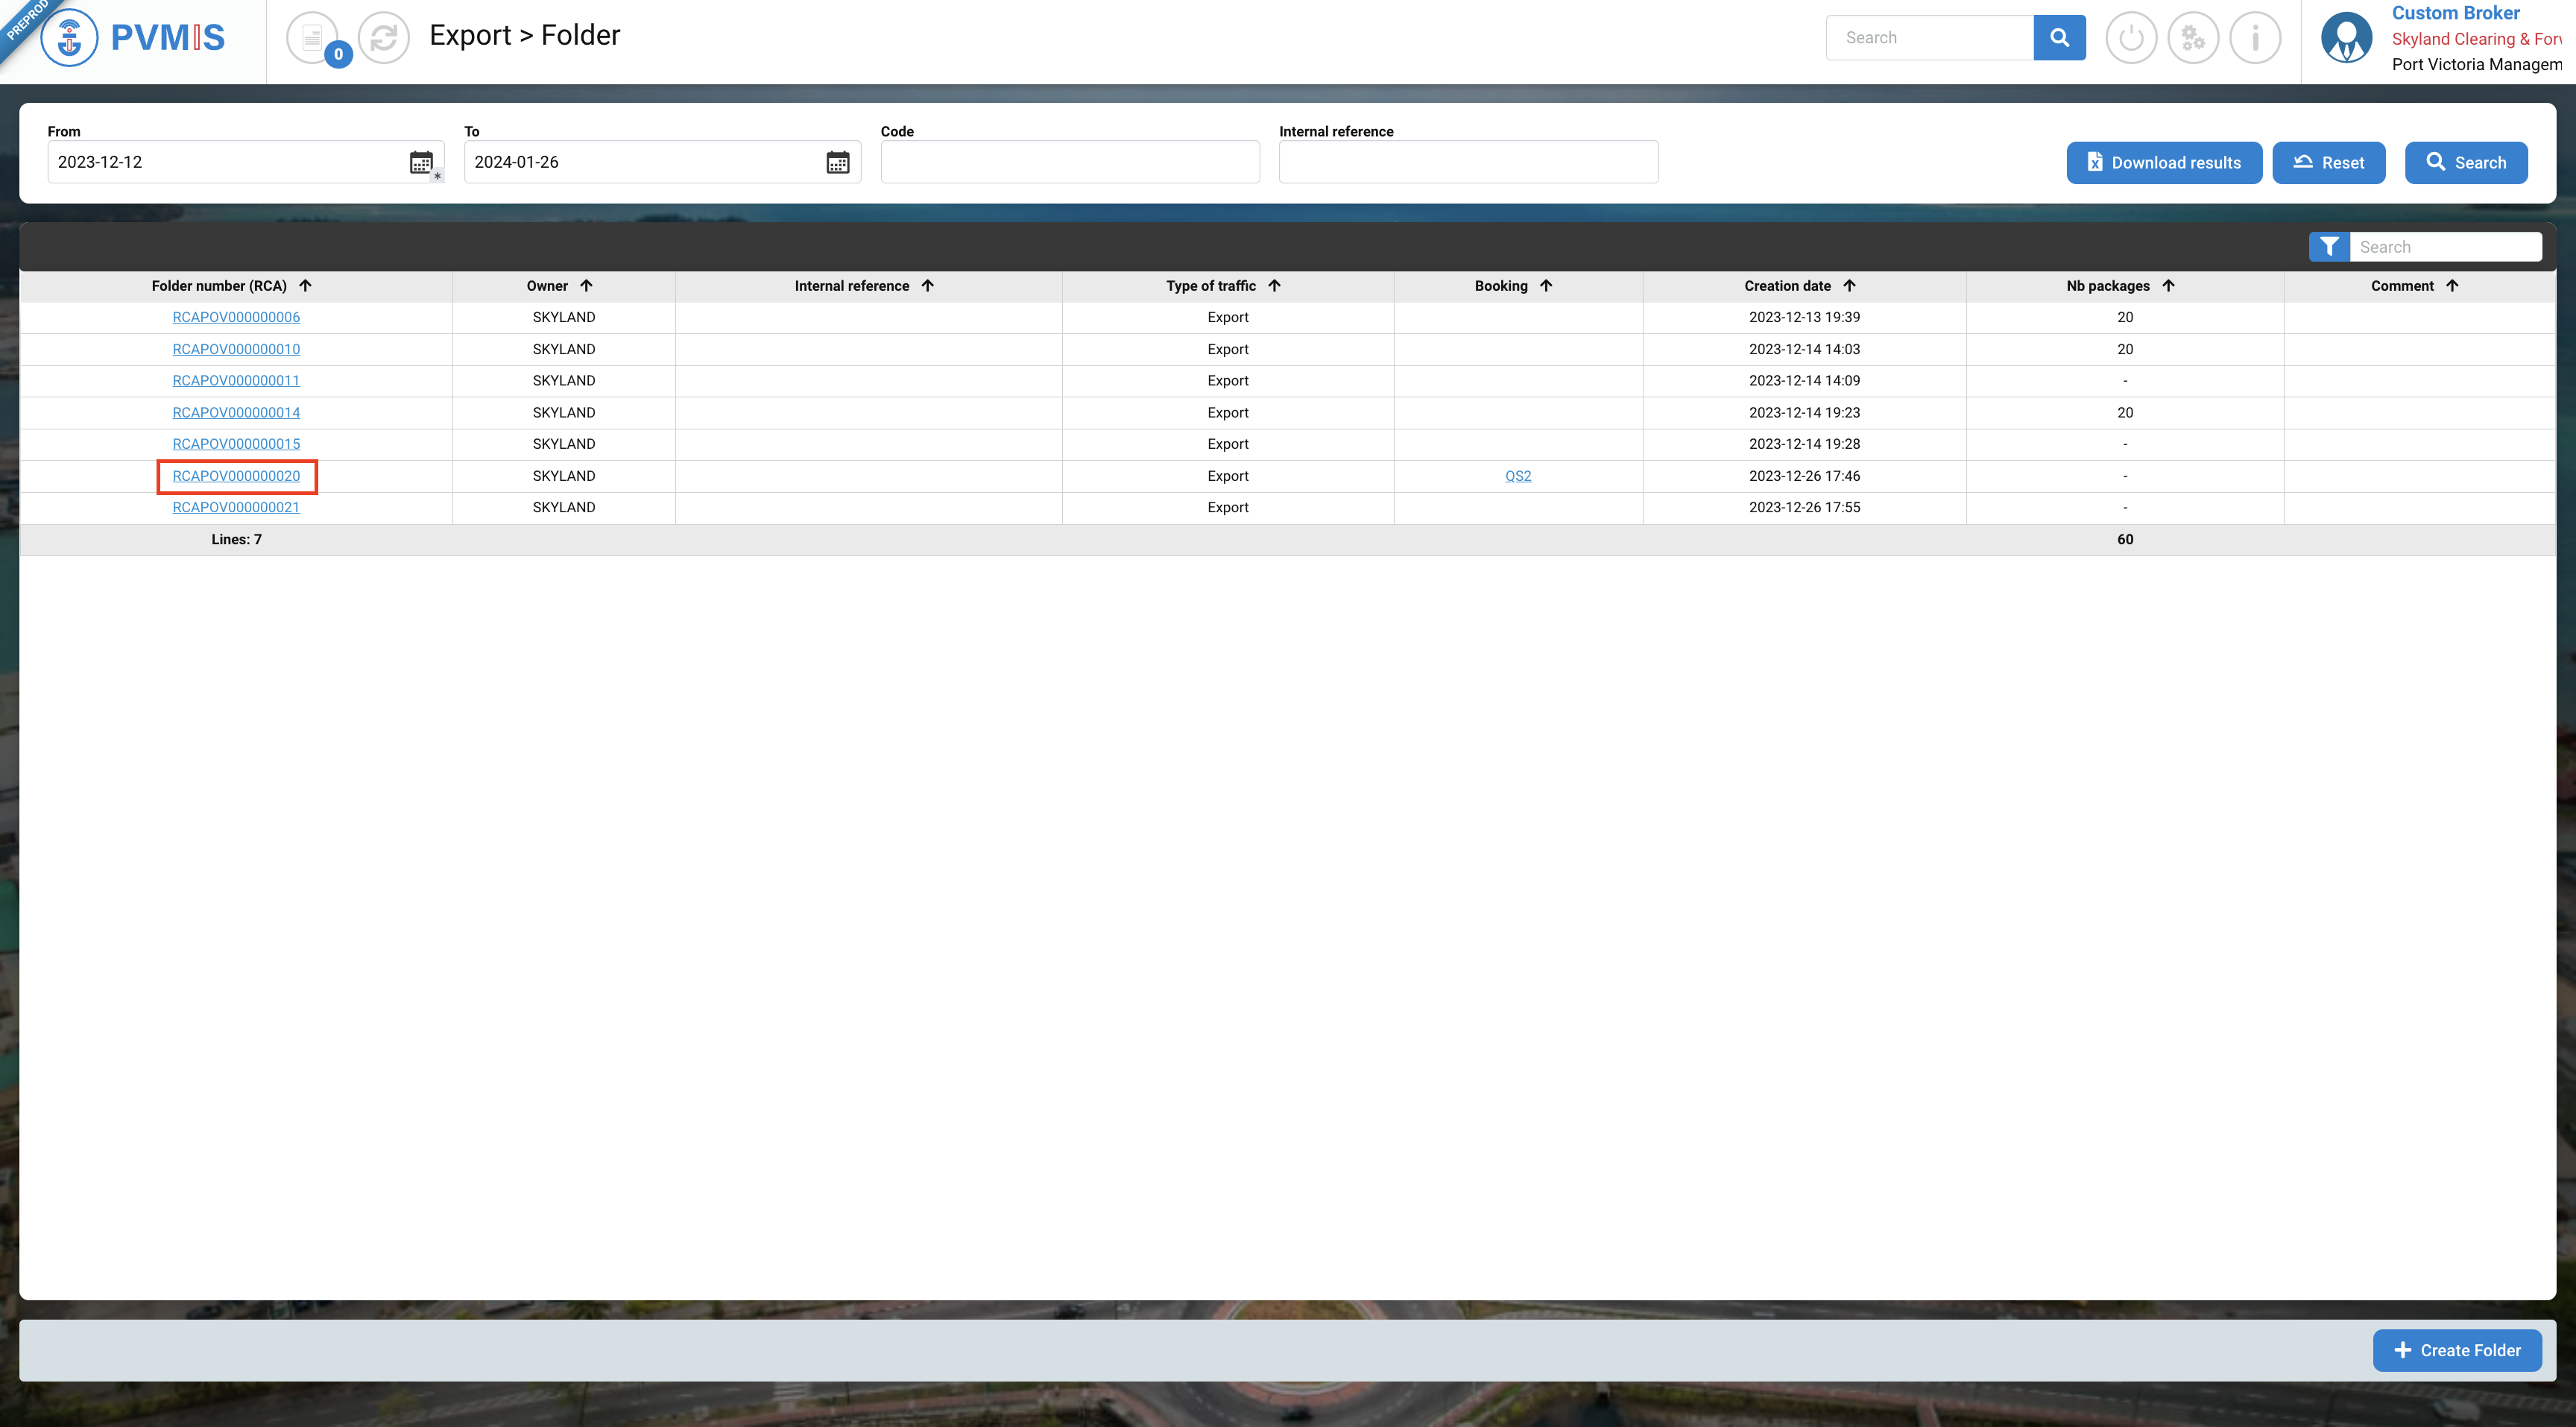Screen dimensions: 2576x1427
Task: Click the power logout icon
Action: click(x=2131, y=38)
